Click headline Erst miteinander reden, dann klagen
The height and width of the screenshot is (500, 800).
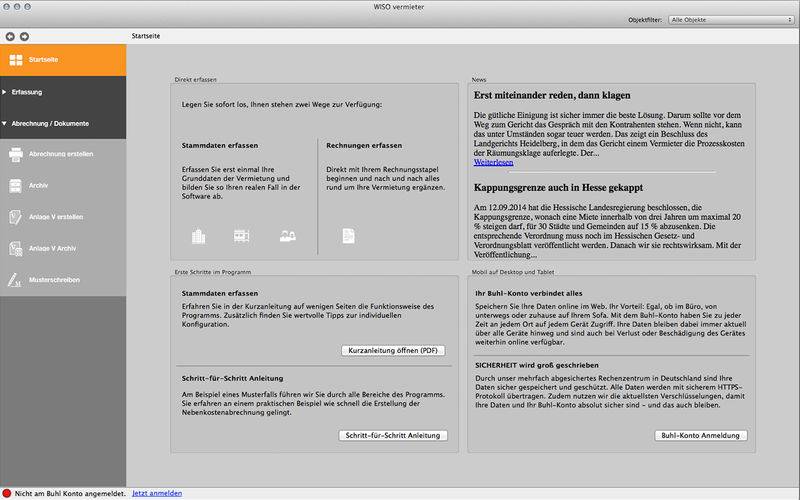click(x=552, y=95)
